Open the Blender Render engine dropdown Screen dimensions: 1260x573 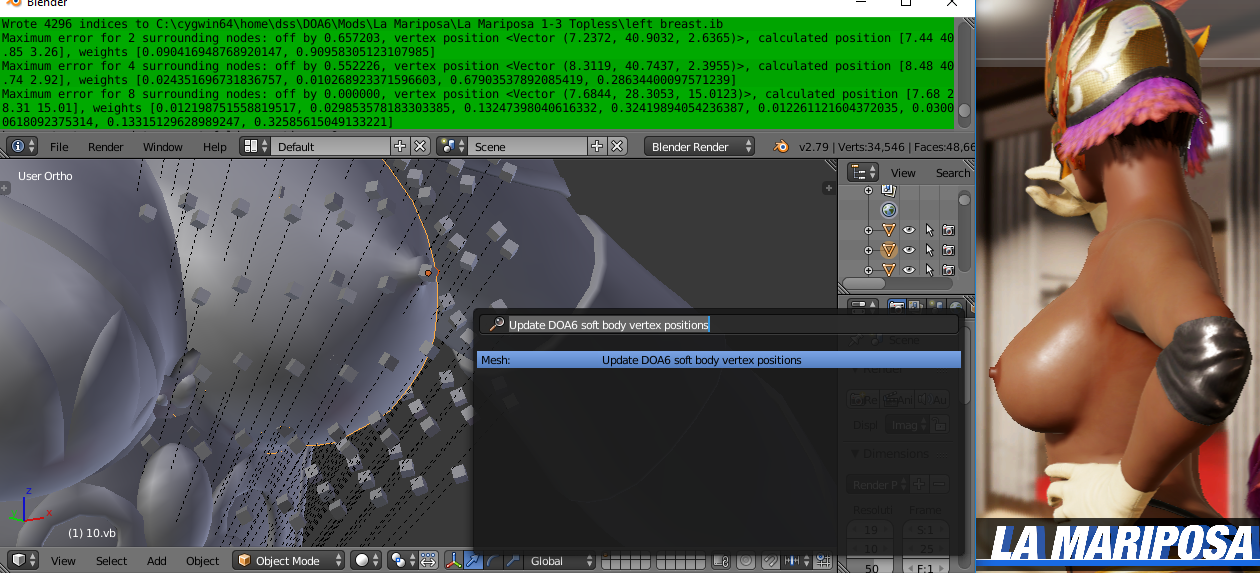(700, 146)
